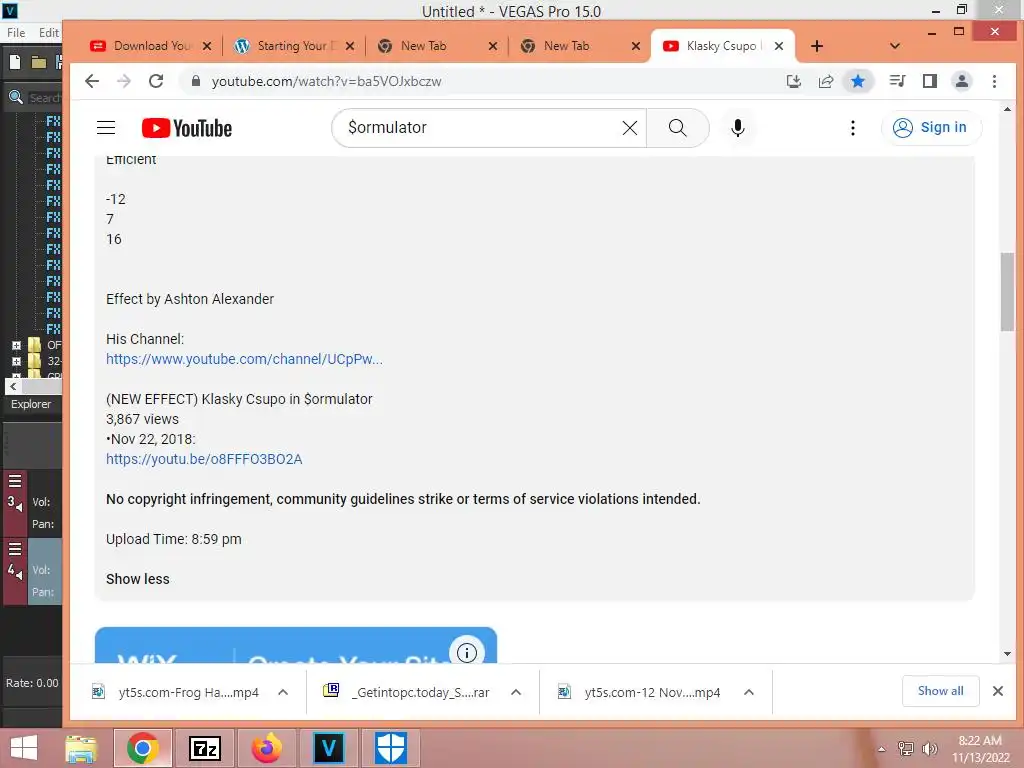Viewport: 1024px width, 768px height.
Task: Click the Sign in button
Action: [931, 127]
